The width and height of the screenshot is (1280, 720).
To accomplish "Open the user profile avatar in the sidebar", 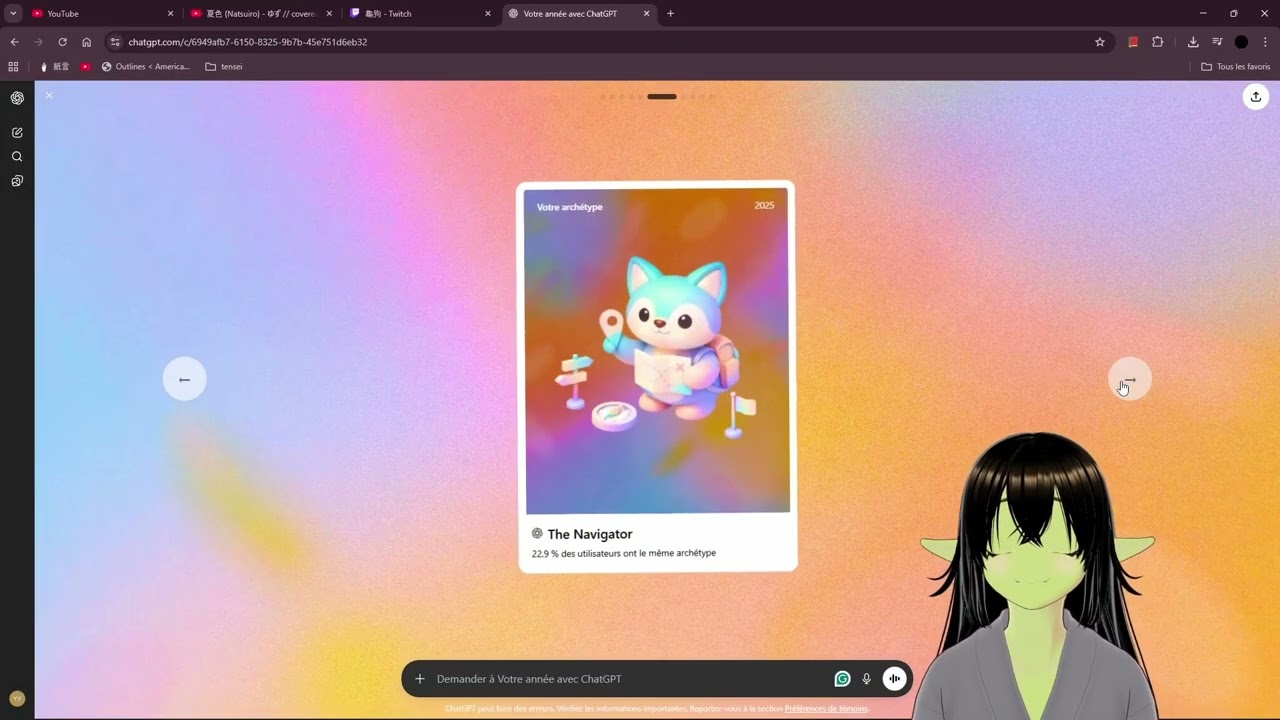I will pyautogui.click(x=17, y=699).
